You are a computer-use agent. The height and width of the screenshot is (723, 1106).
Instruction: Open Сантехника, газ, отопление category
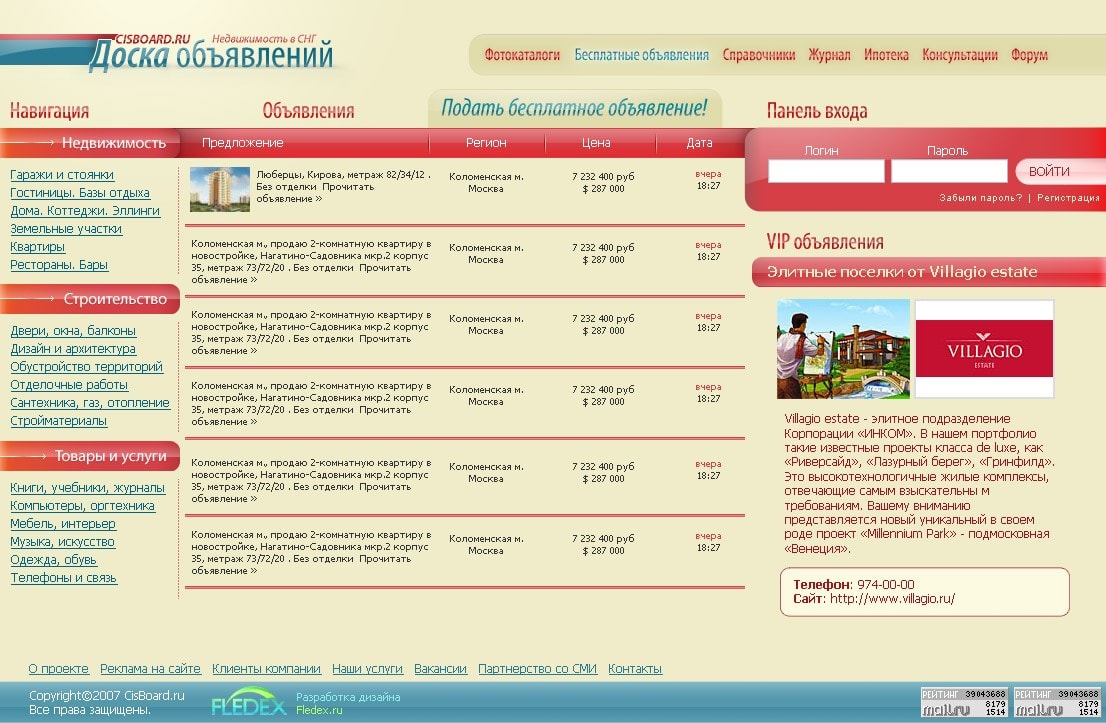(x=90, y=403)
